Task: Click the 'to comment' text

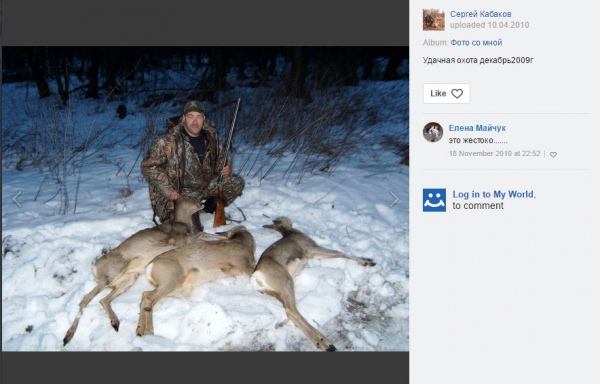Action: pos(478,206)
